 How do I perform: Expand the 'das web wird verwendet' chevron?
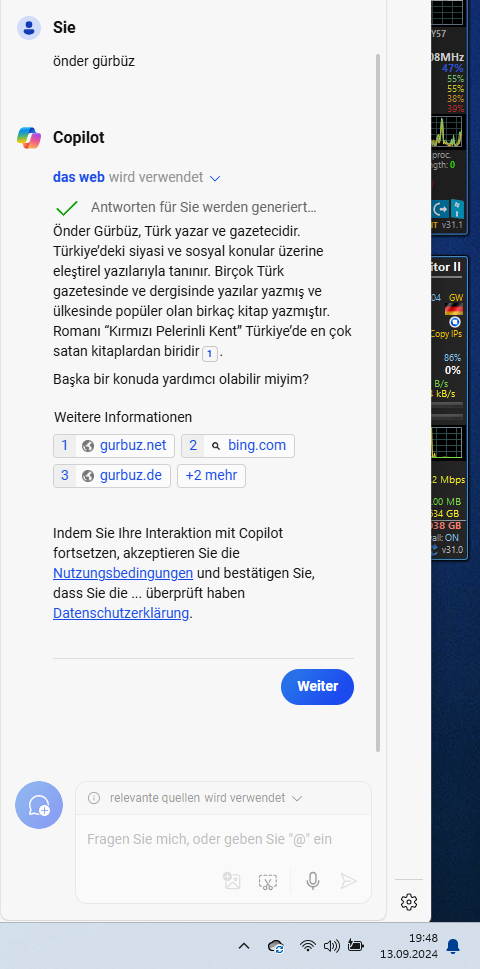[215, 178]
